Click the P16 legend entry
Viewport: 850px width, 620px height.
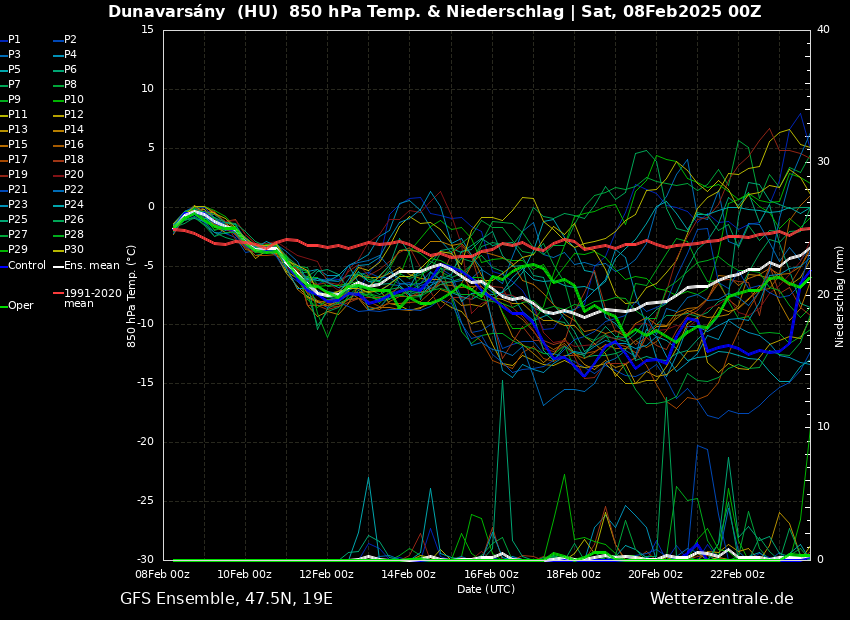coord(74,145)
